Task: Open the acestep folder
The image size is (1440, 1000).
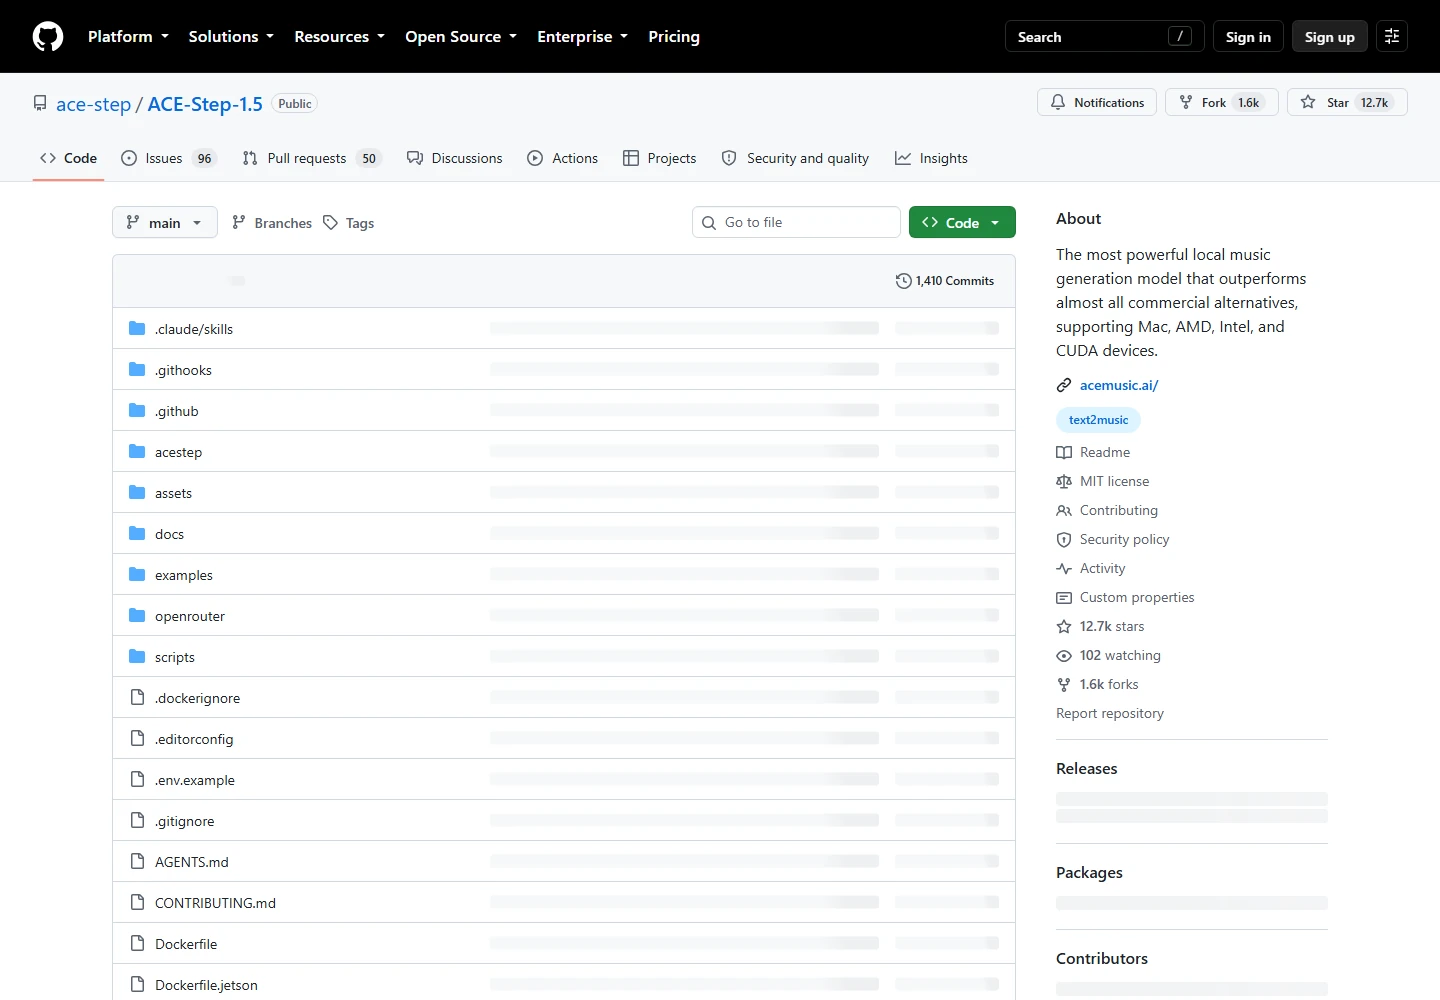Action: click(178, 452)
